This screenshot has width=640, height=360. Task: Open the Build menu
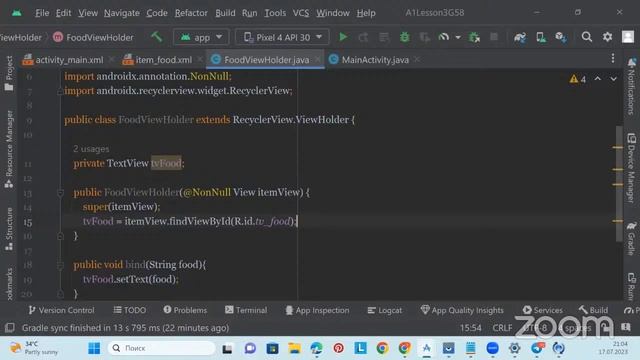(x=225, y=13)
